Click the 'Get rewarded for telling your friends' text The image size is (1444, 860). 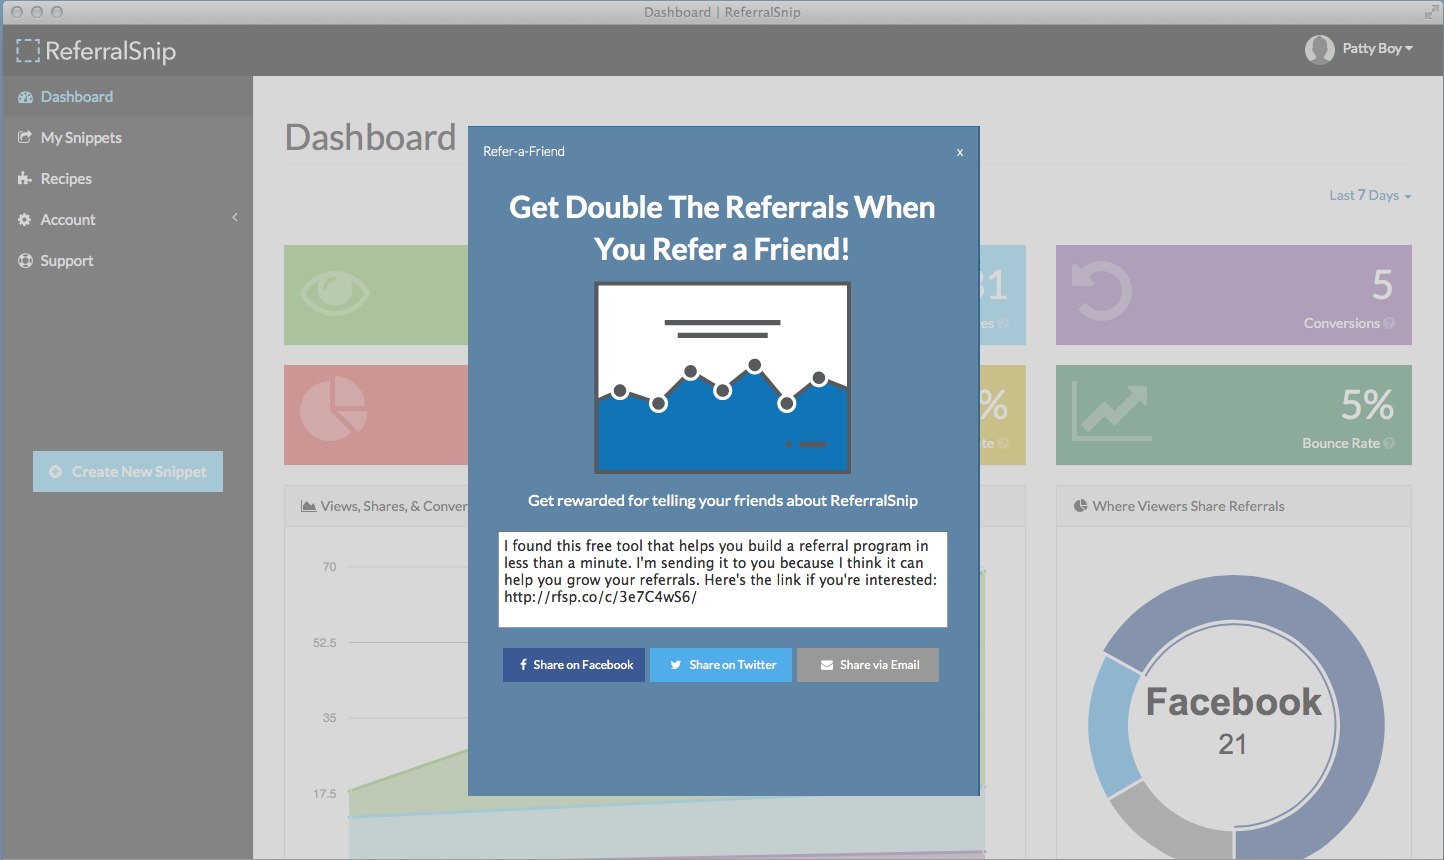click(723, 501)
